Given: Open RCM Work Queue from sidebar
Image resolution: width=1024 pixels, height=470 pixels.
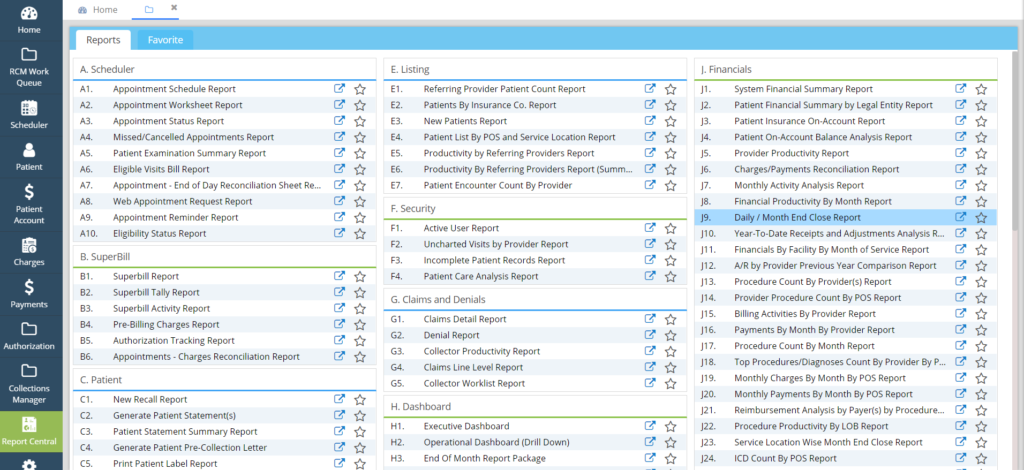Looking at the screenshot, I should tap(29, 67).
